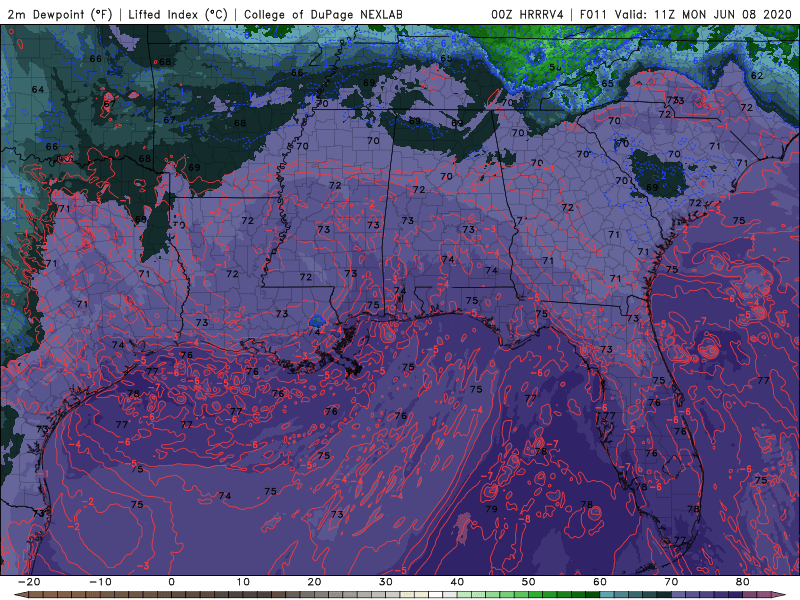The height and width of the screenshot is (600, 800).
Task: Click the "11Z MON JUN 08 2020" valid time
Action: click(723, 14)
